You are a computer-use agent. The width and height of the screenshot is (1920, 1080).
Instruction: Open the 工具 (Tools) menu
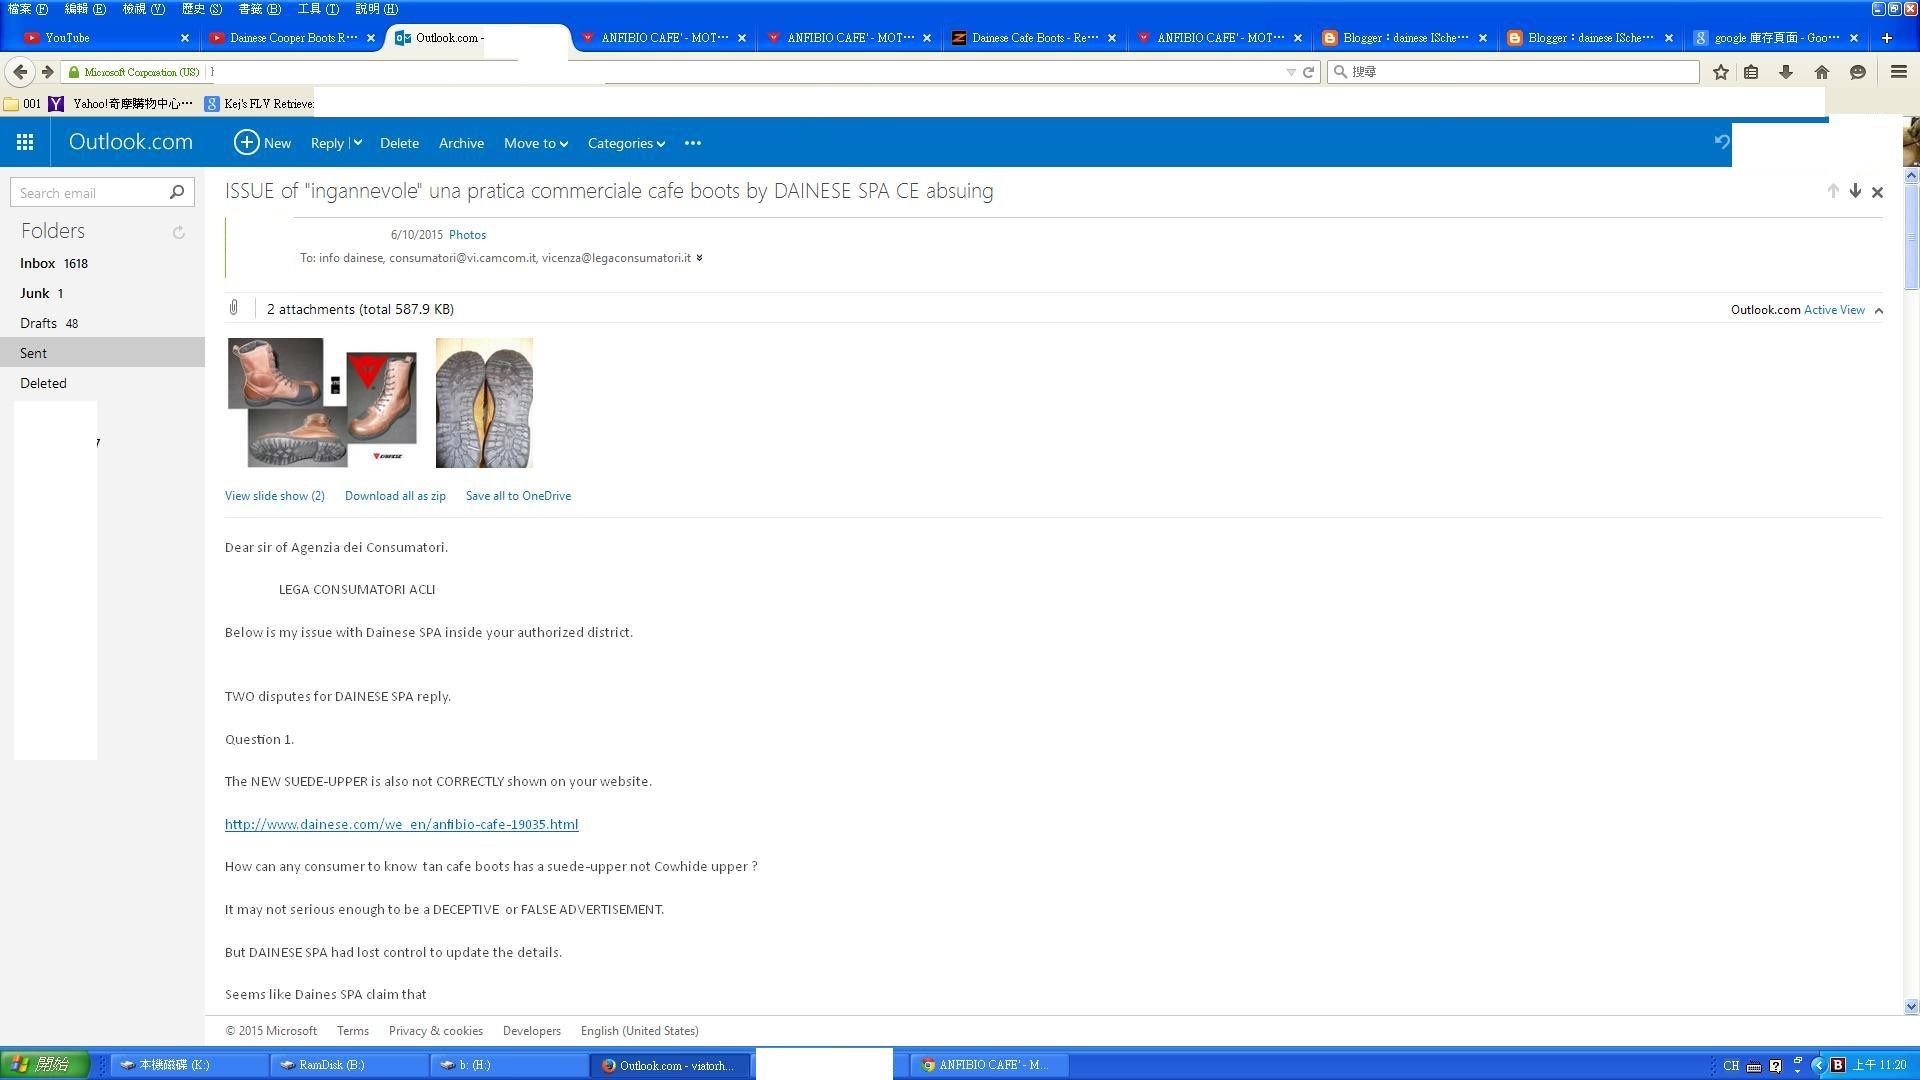click(318, 9)
